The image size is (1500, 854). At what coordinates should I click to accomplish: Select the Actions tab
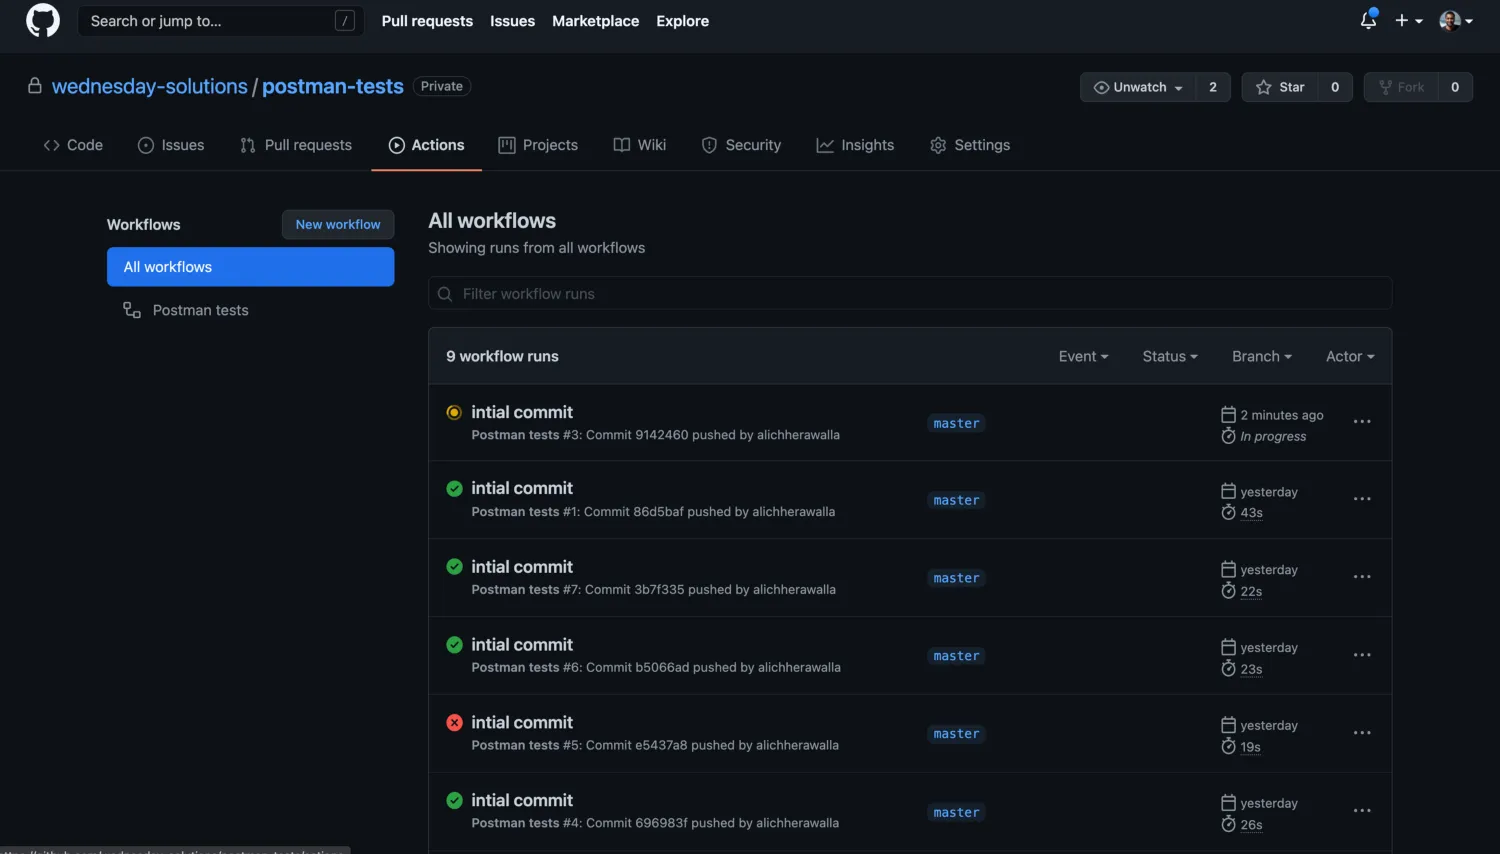426,145
